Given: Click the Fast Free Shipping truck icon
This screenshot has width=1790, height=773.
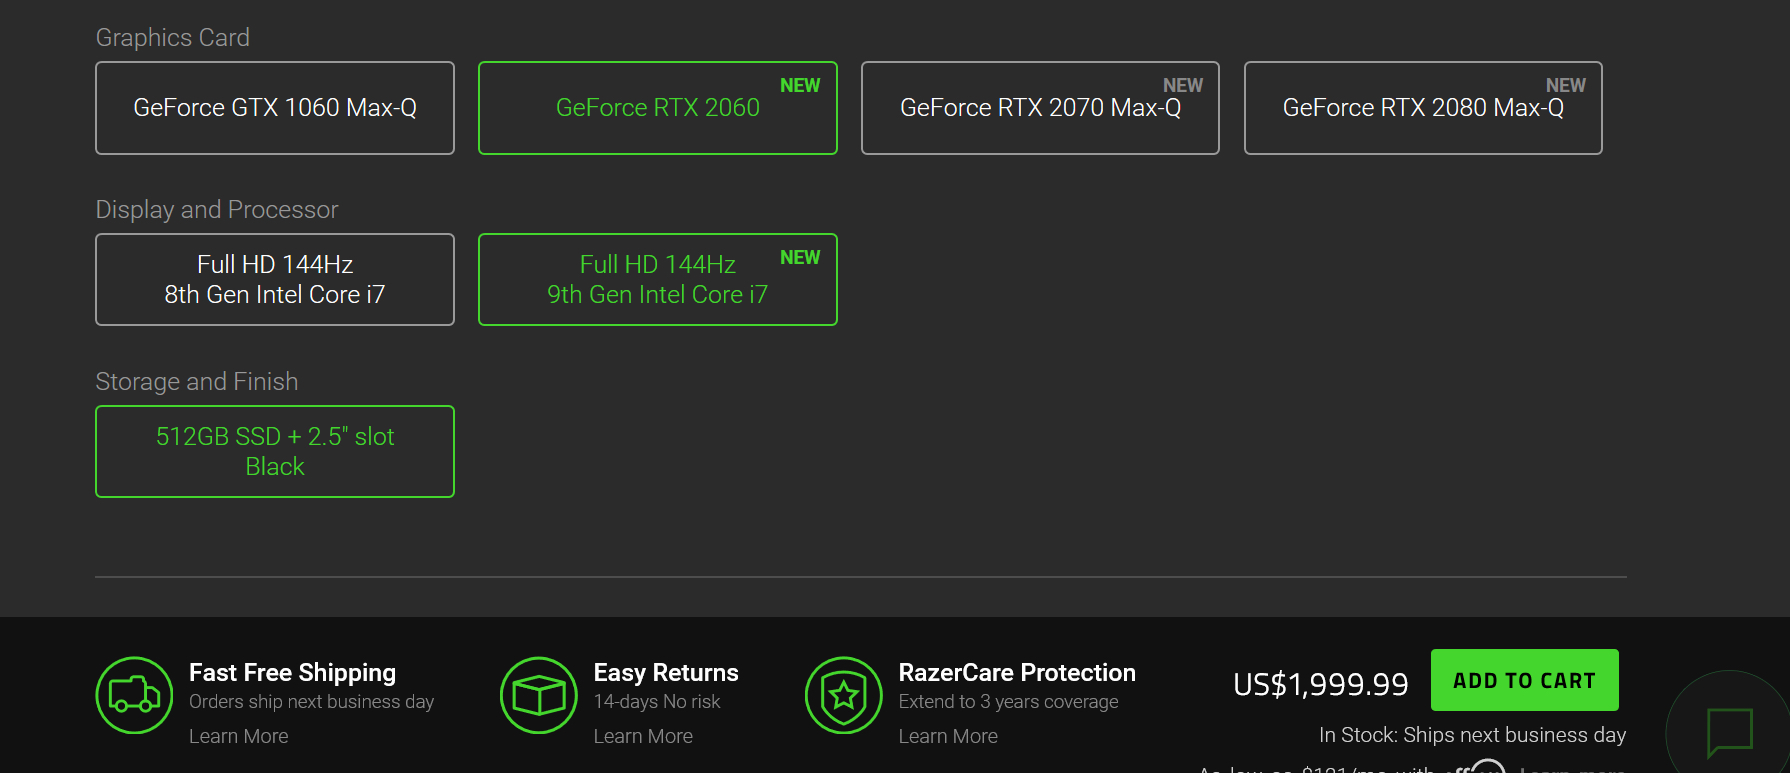Looking at the screenshot, I should click(134, 695).
